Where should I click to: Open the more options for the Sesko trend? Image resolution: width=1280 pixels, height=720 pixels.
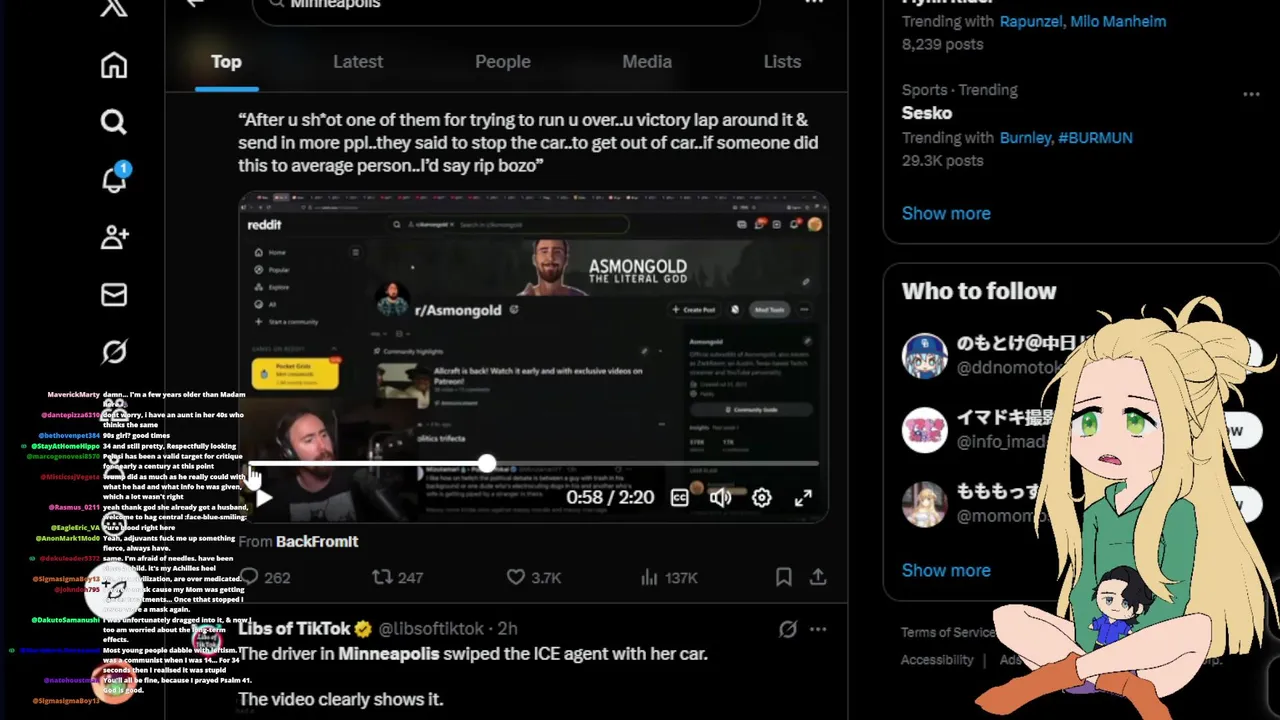(x=1251, y=94)
